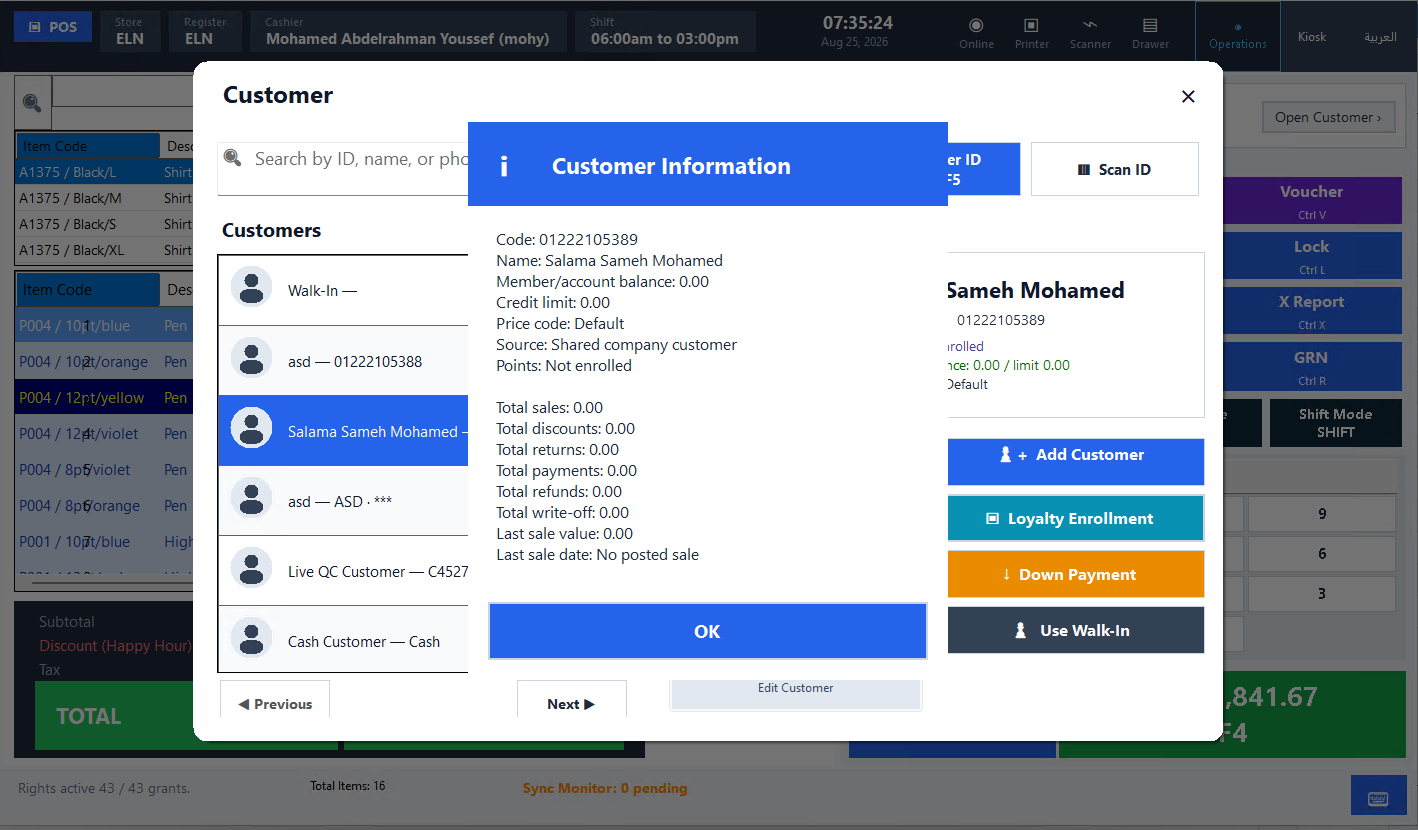Switch language to العربية

coord(1380,36)
